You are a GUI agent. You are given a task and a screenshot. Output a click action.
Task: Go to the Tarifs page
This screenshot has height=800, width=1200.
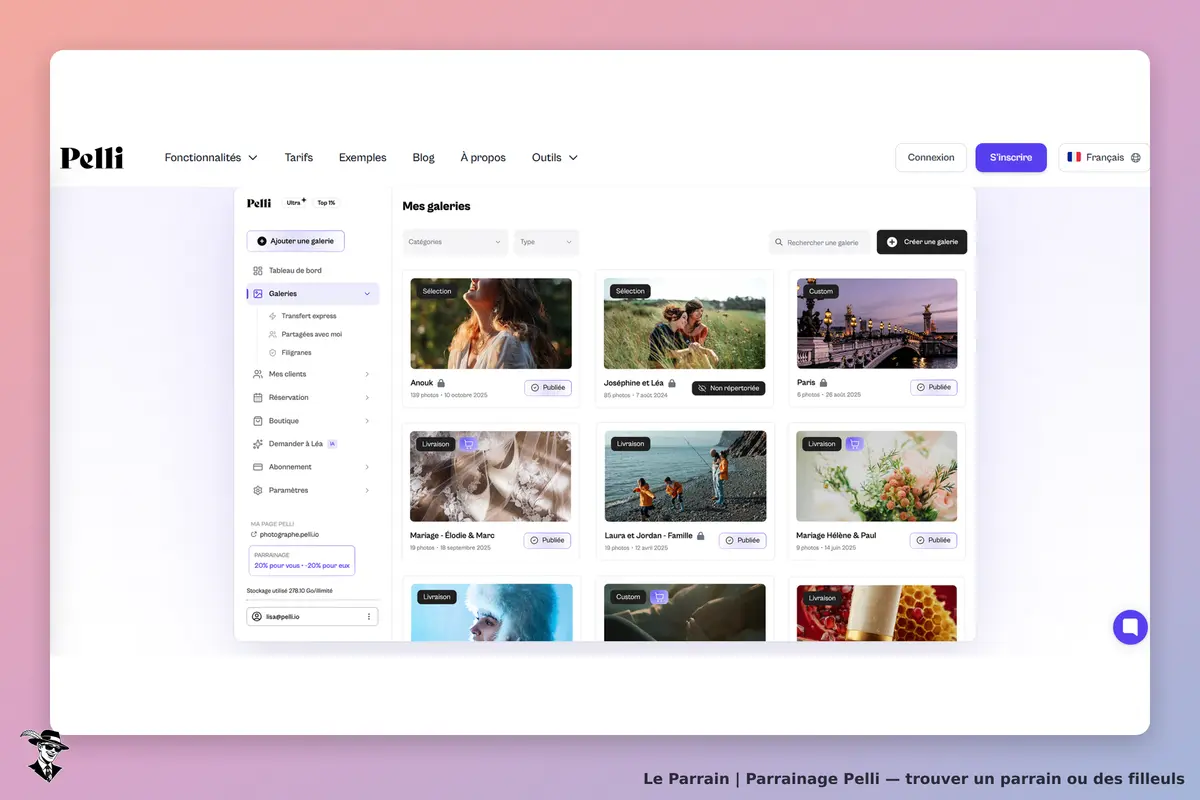pos(298,158)
